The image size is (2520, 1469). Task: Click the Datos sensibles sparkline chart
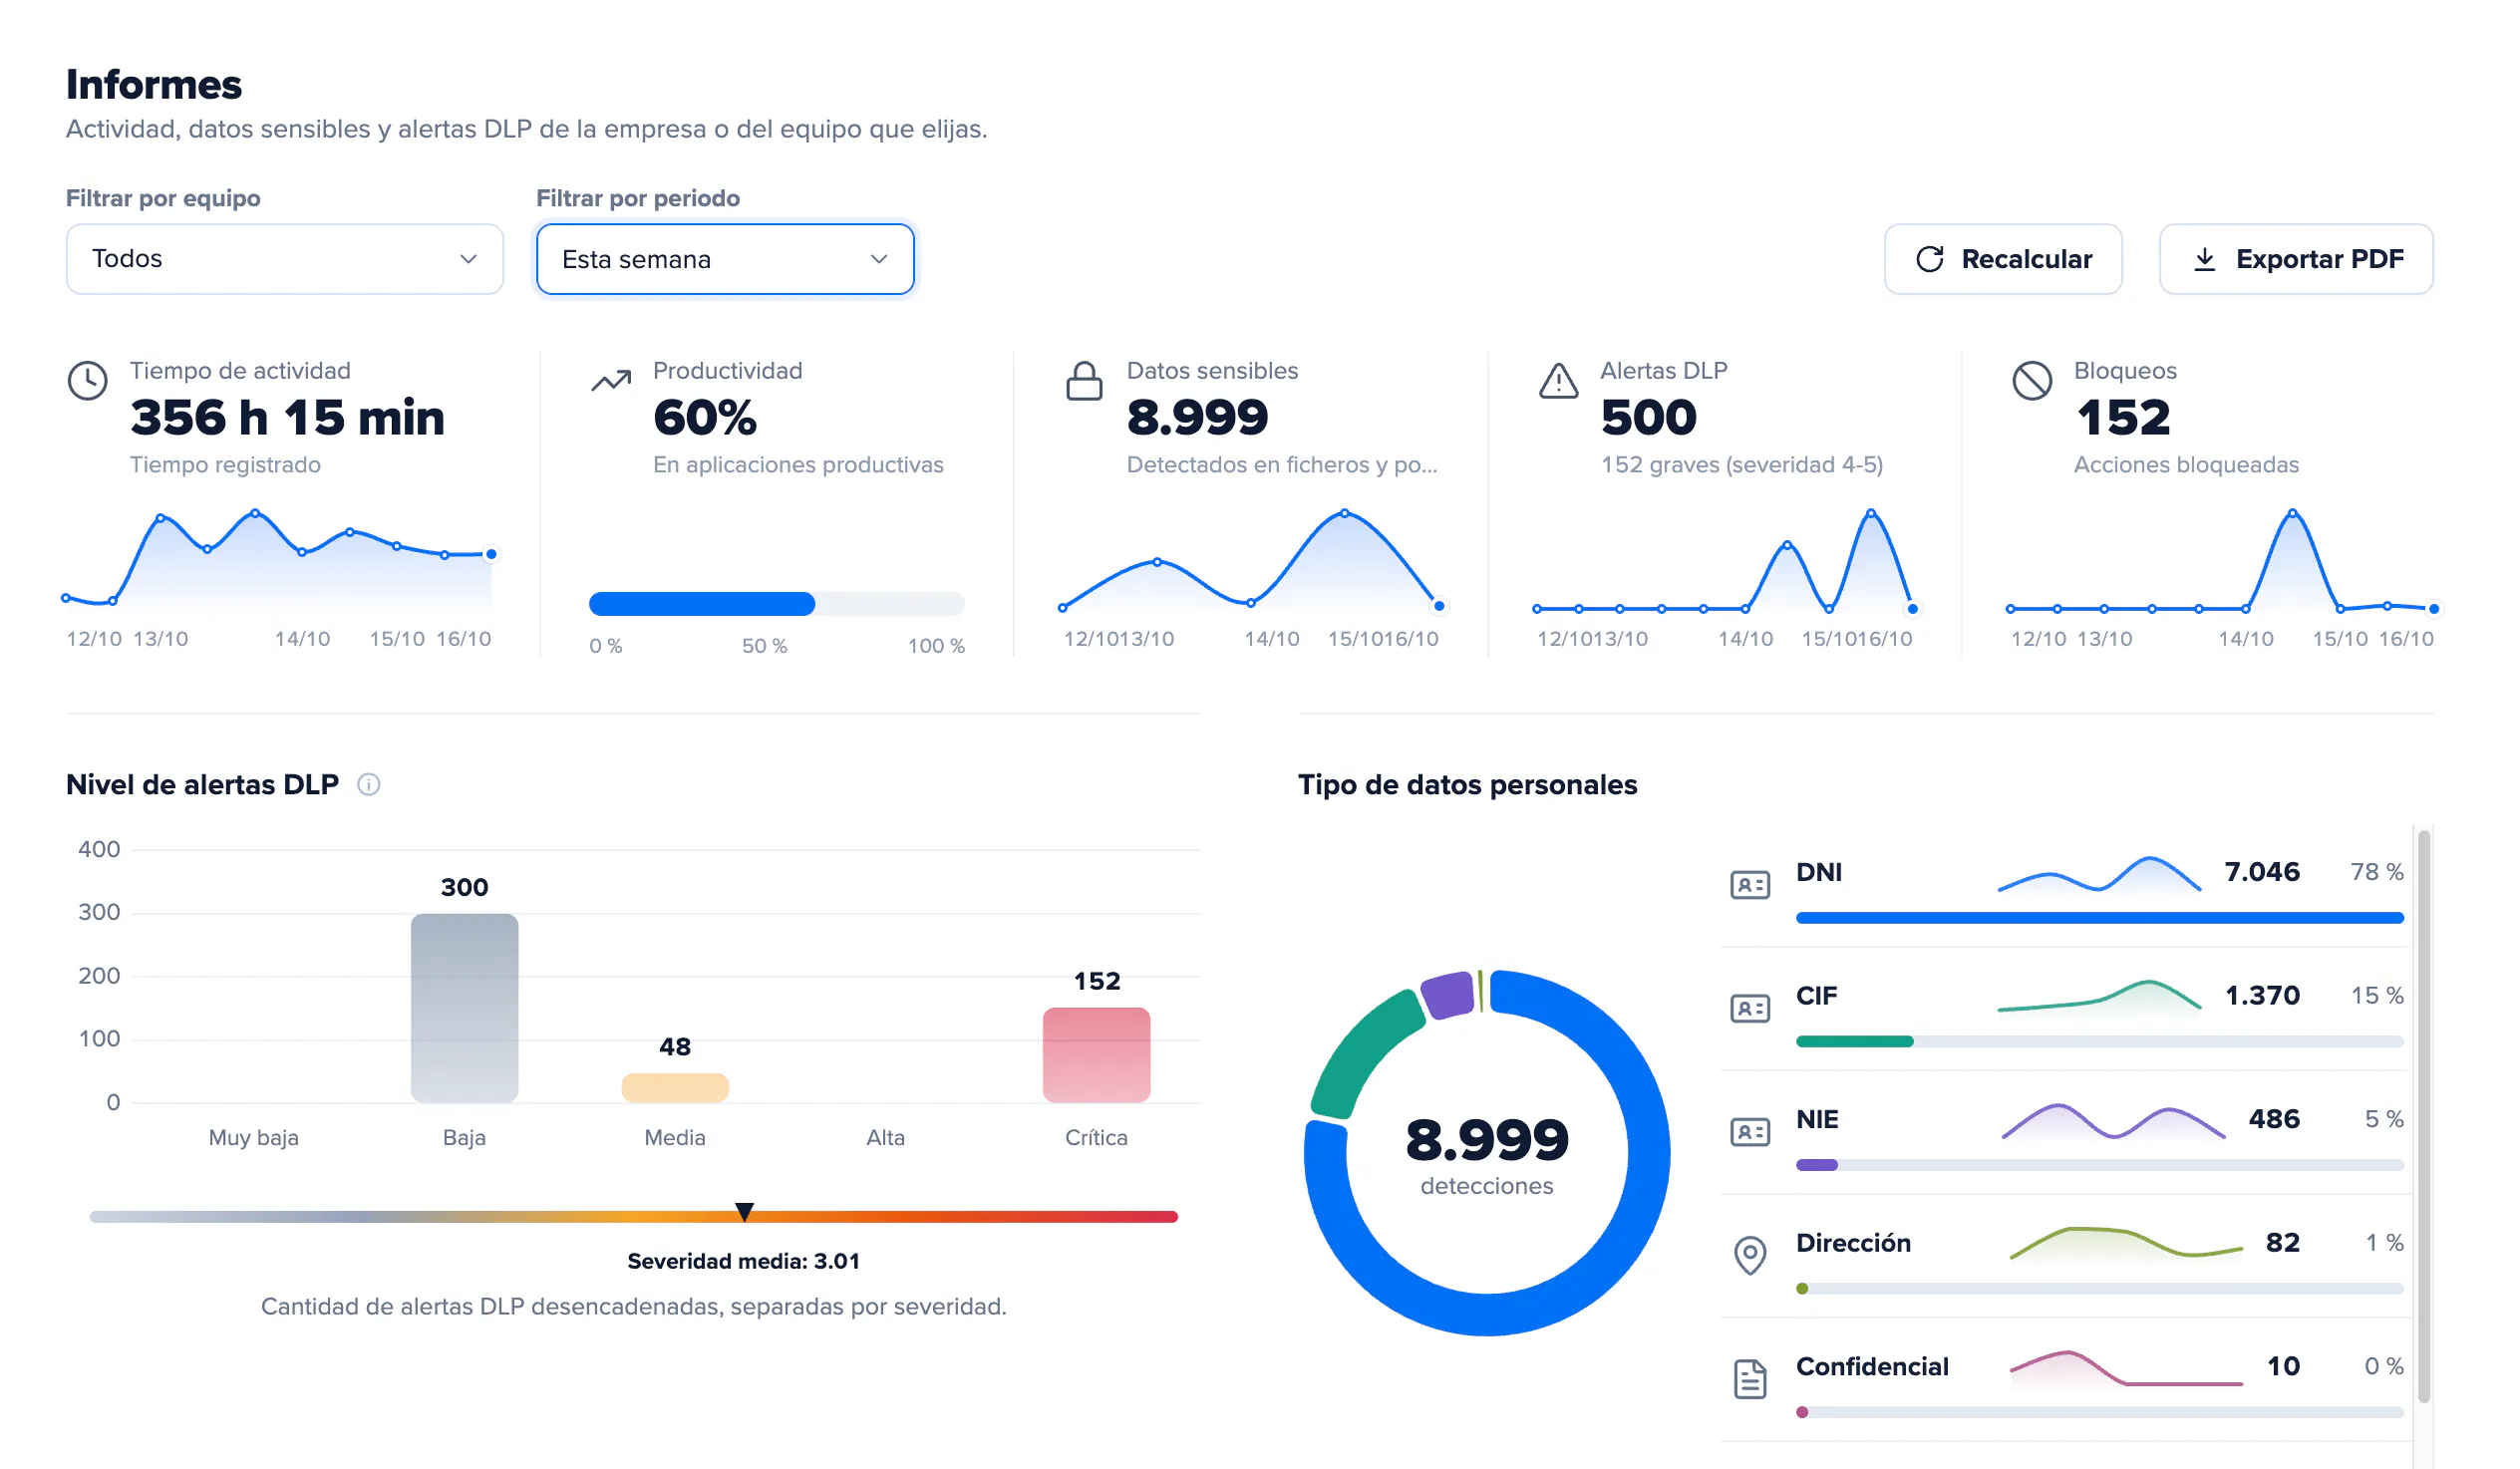(x=1251, y=560)
